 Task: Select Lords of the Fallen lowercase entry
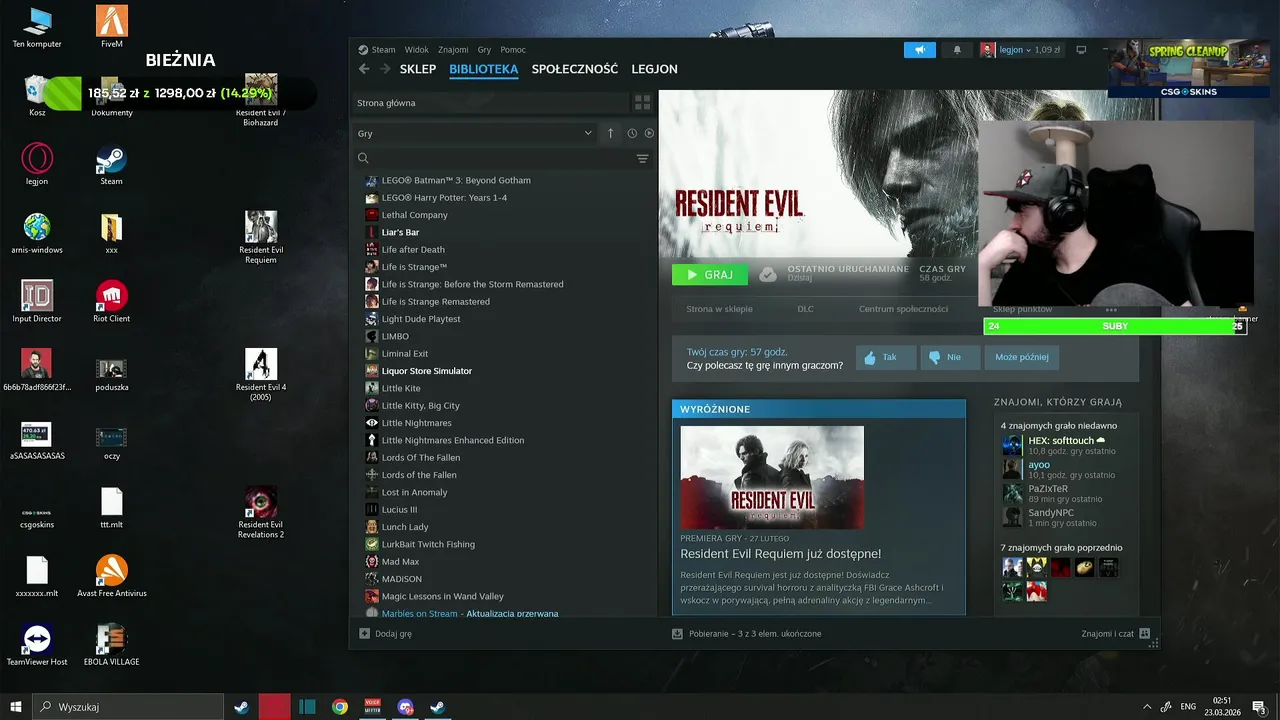point(418,475)
